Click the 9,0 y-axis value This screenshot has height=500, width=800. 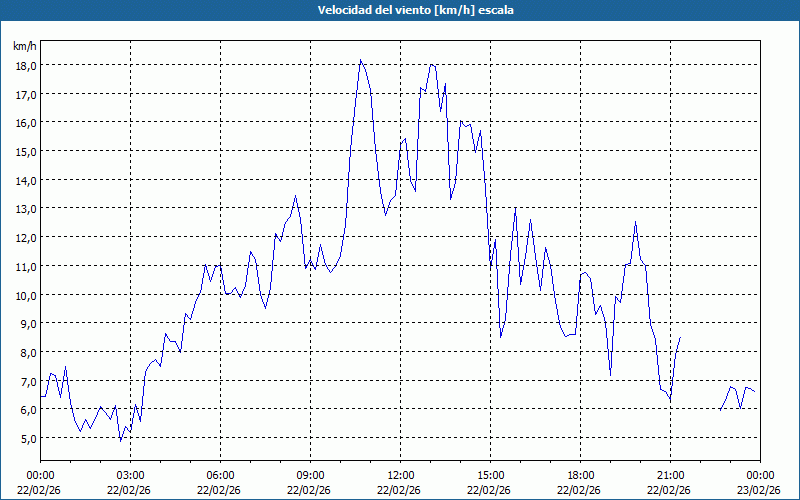click(28, 324)
